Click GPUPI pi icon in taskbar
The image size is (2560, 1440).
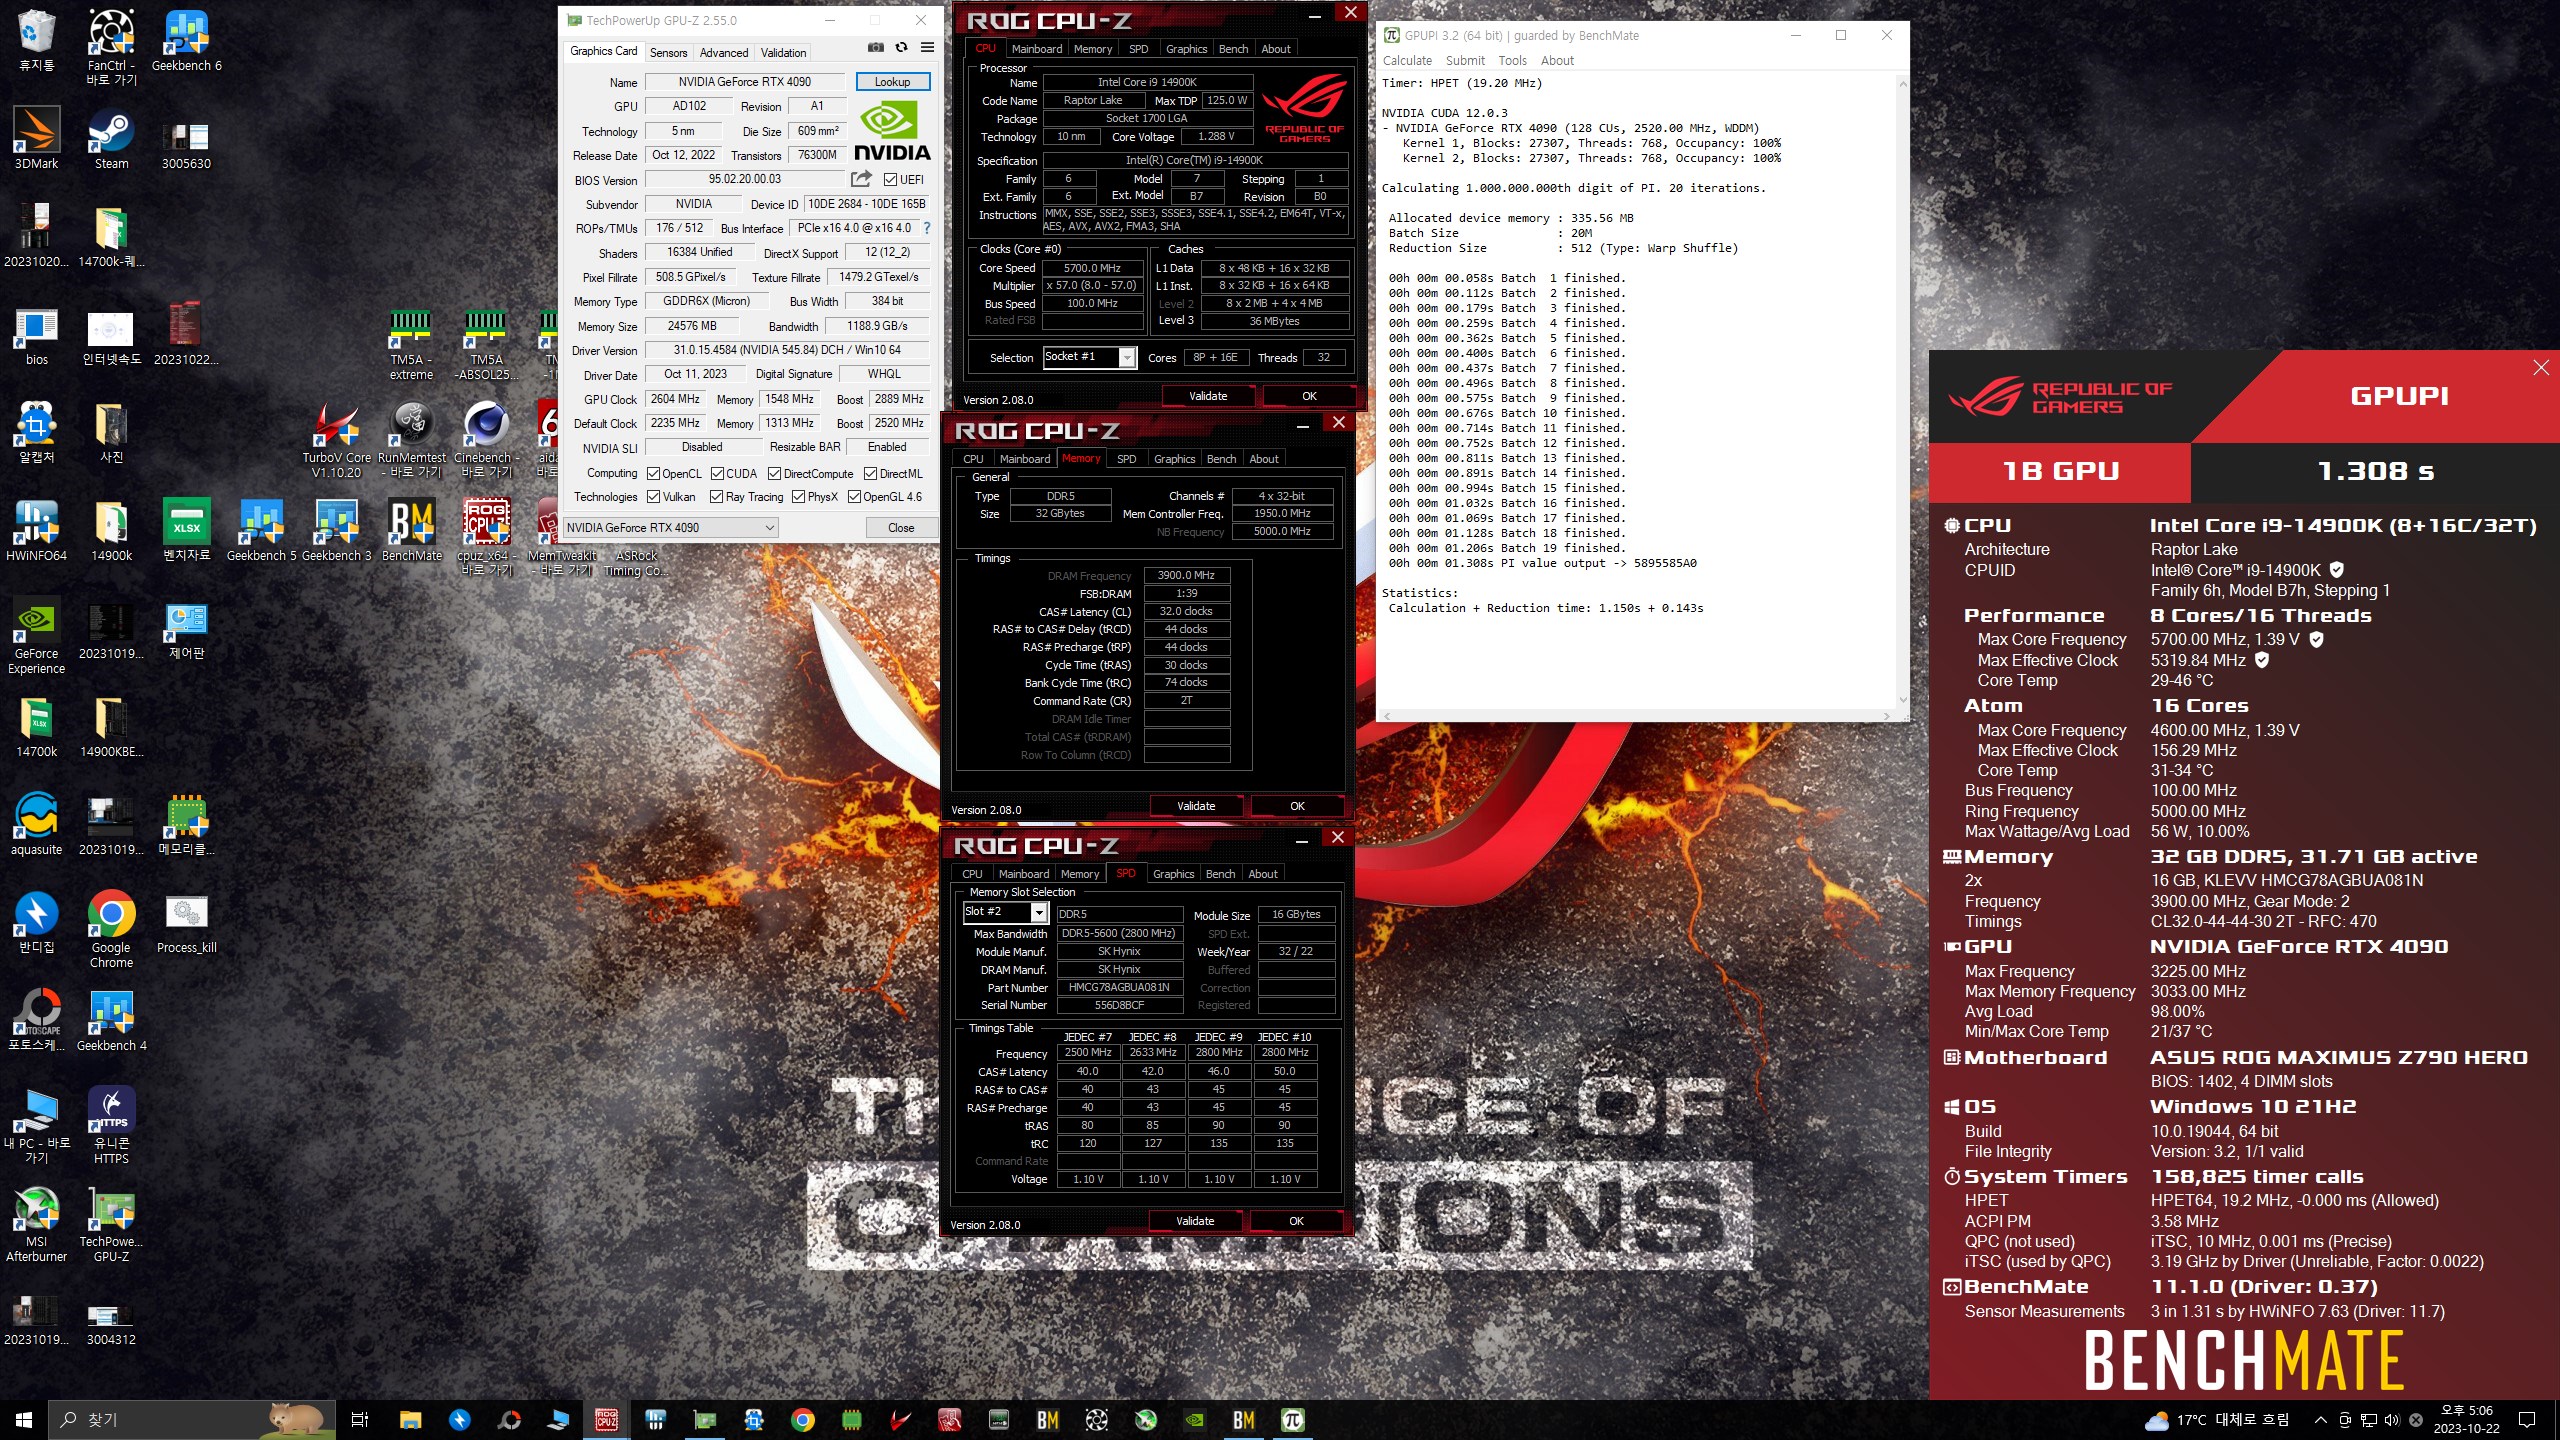1293,1419
